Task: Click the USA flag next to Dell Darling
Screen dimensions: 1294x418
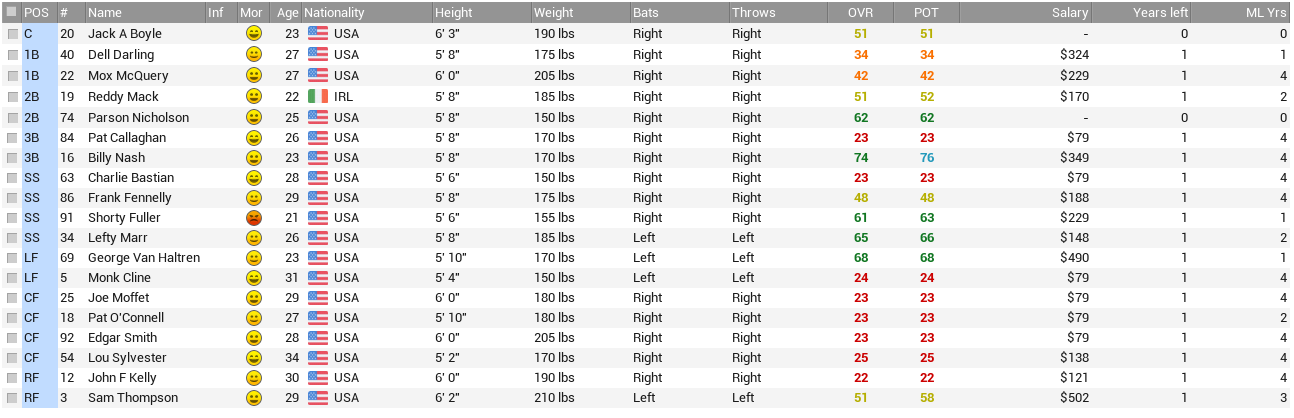Action: click(x=318, y=54)
